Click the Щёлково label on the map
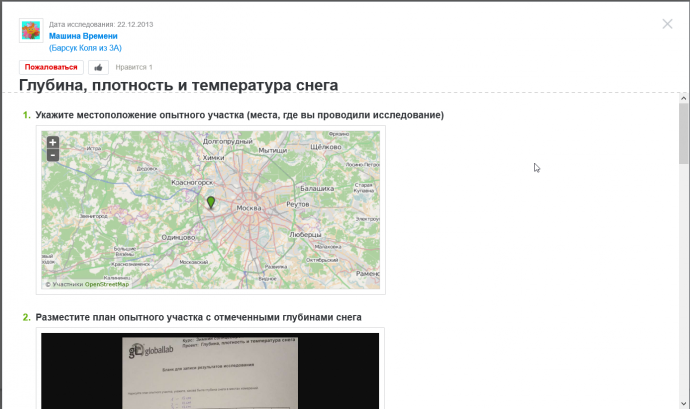Viewport: 690px width, 409px height. [326, 147]
